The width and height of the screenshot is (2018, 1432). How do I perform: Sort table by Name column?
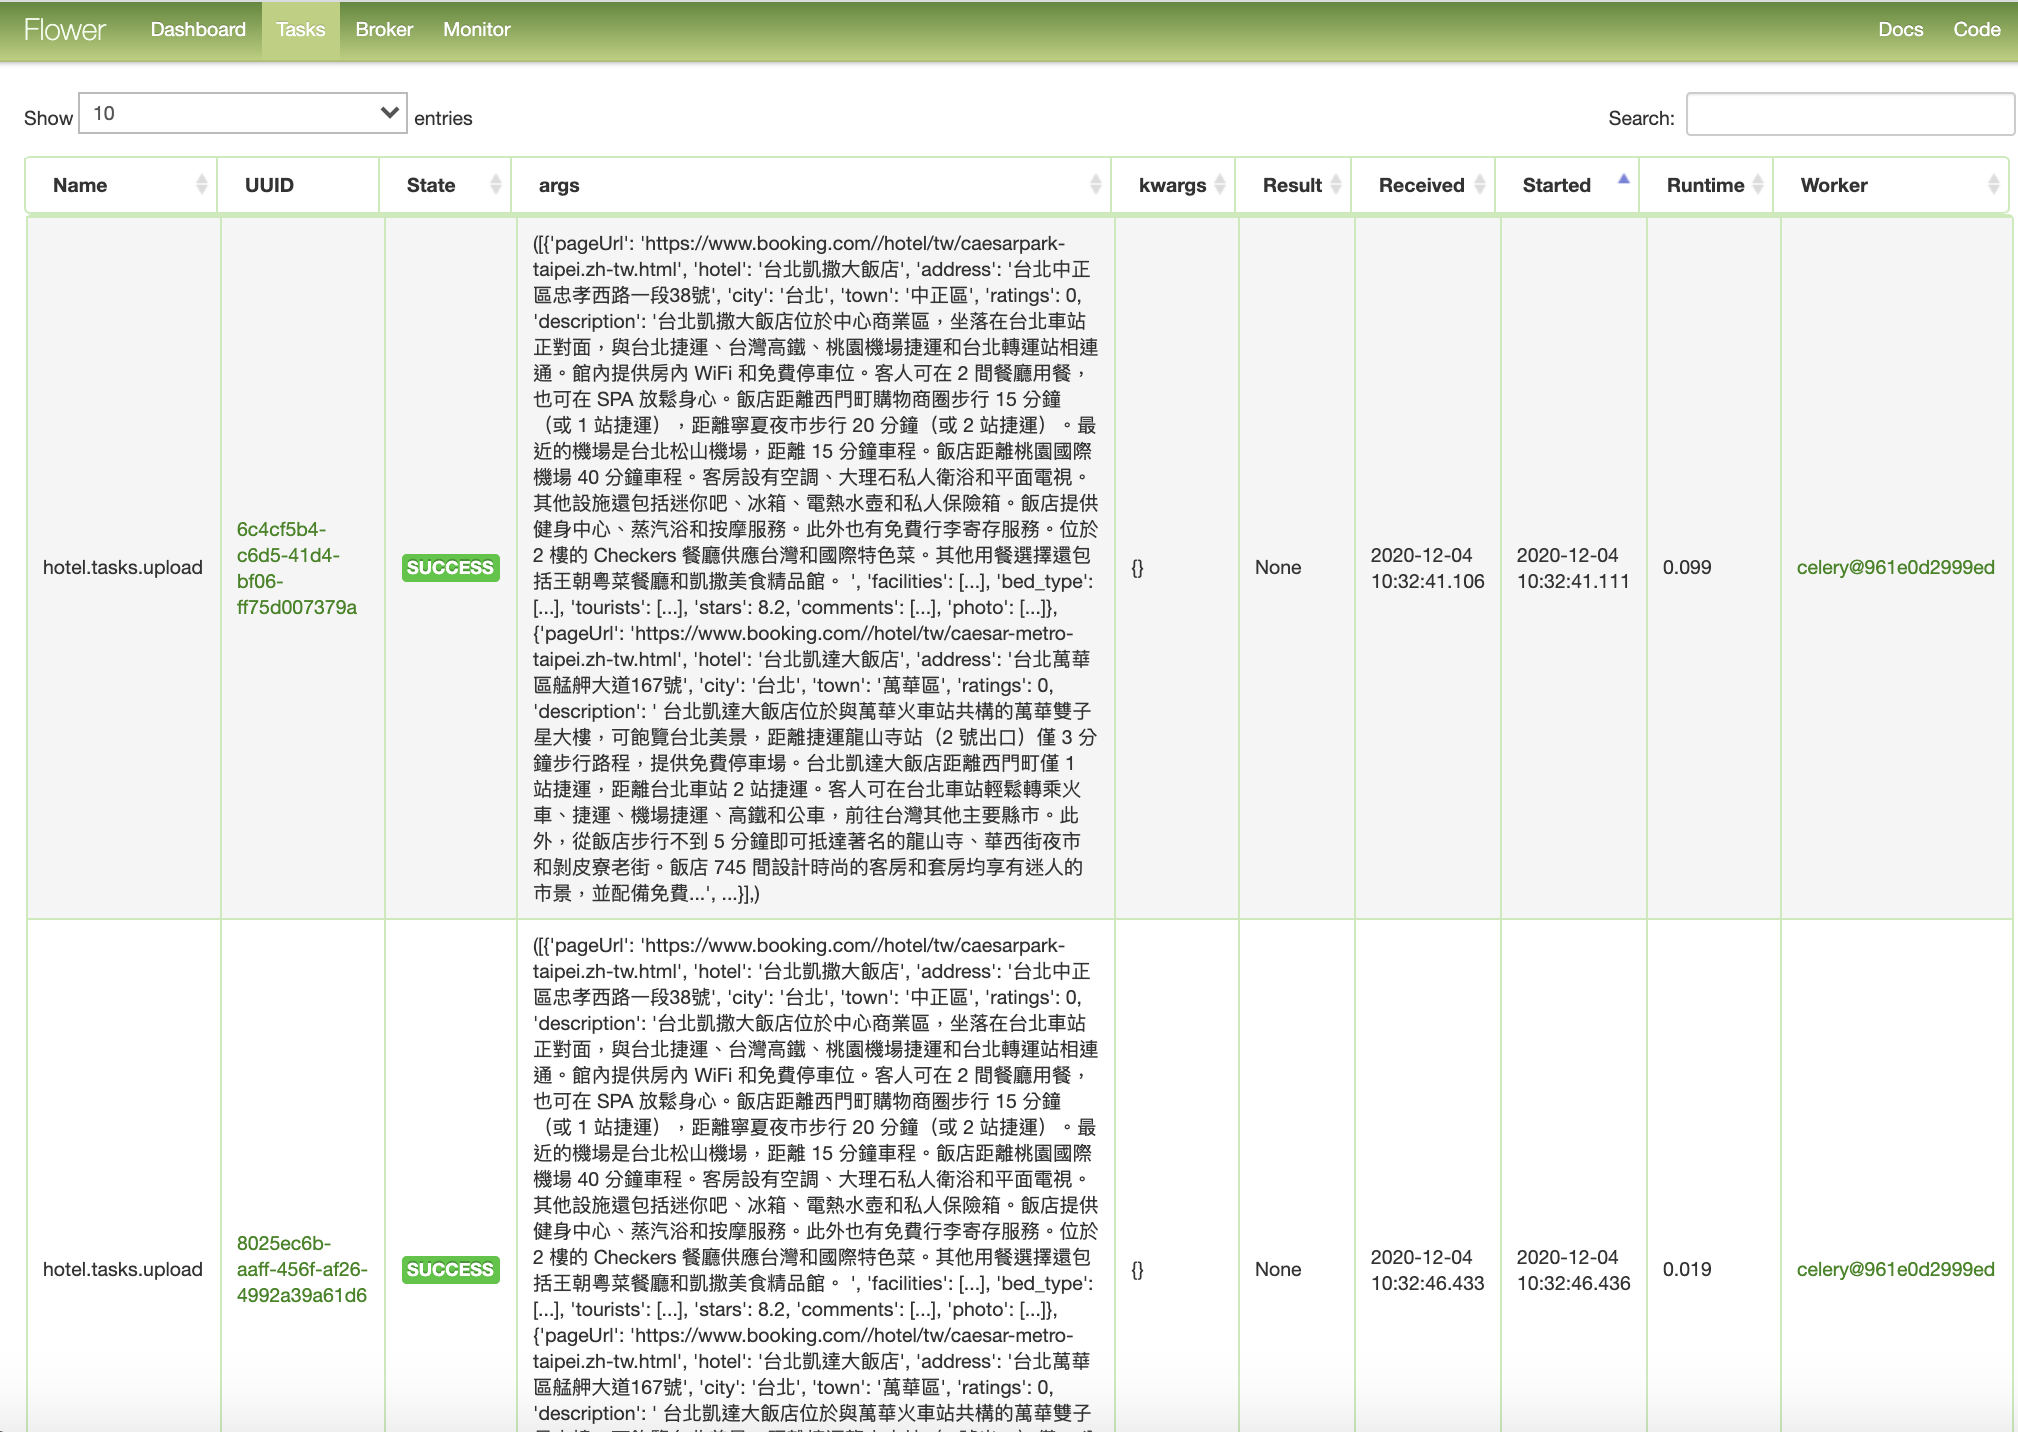pyautogui.click(x=121, y=185)
